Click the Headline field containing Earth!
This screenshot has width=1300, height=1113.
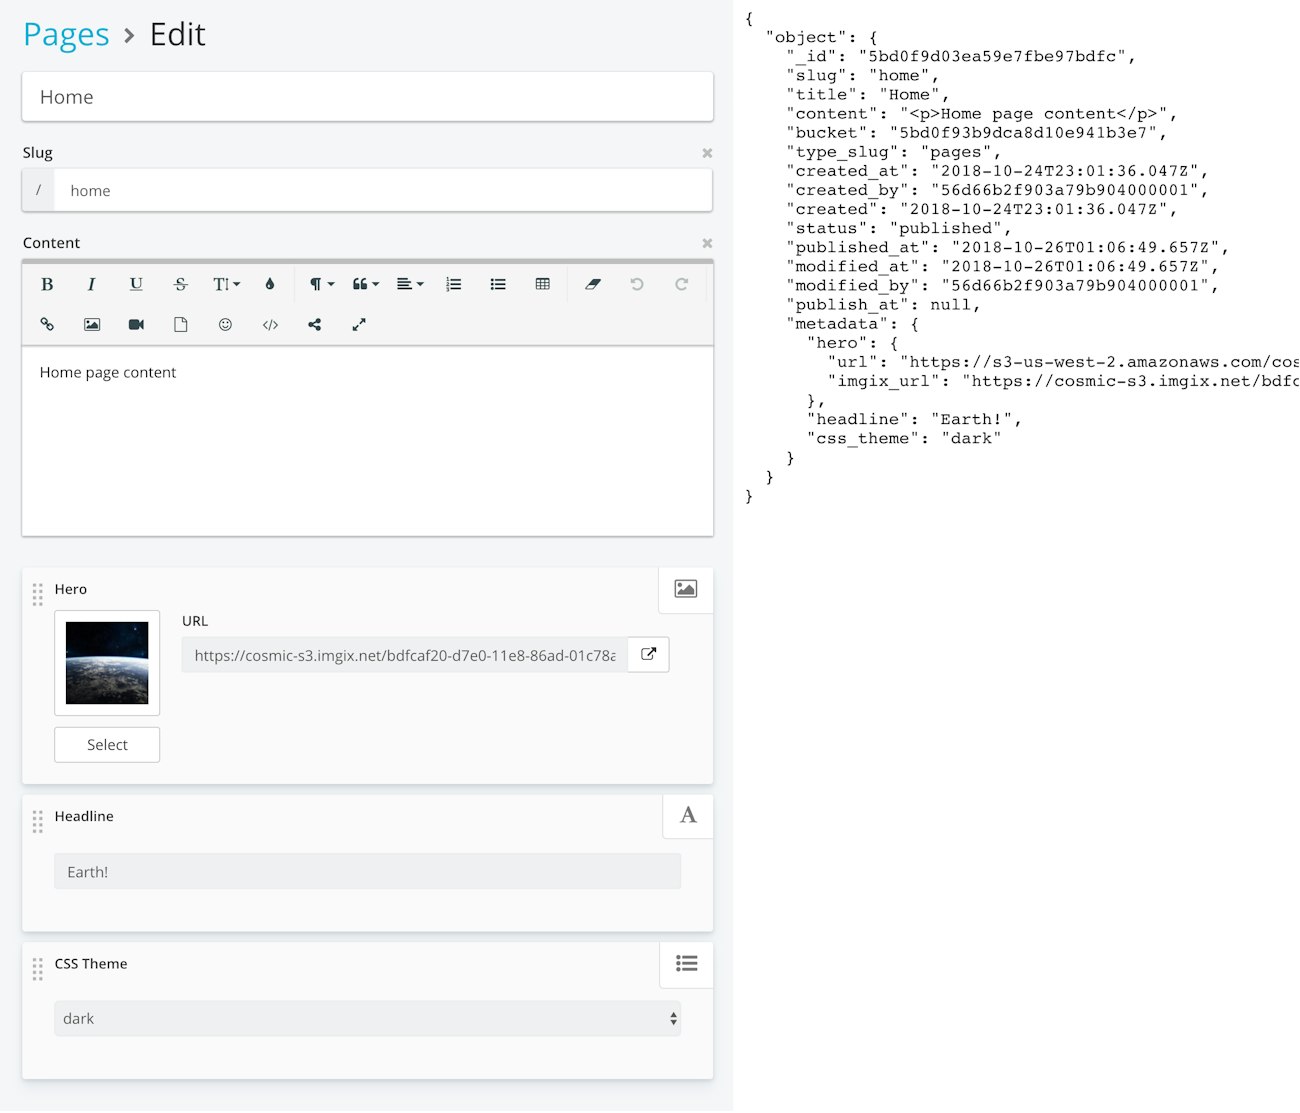point(367,871)
